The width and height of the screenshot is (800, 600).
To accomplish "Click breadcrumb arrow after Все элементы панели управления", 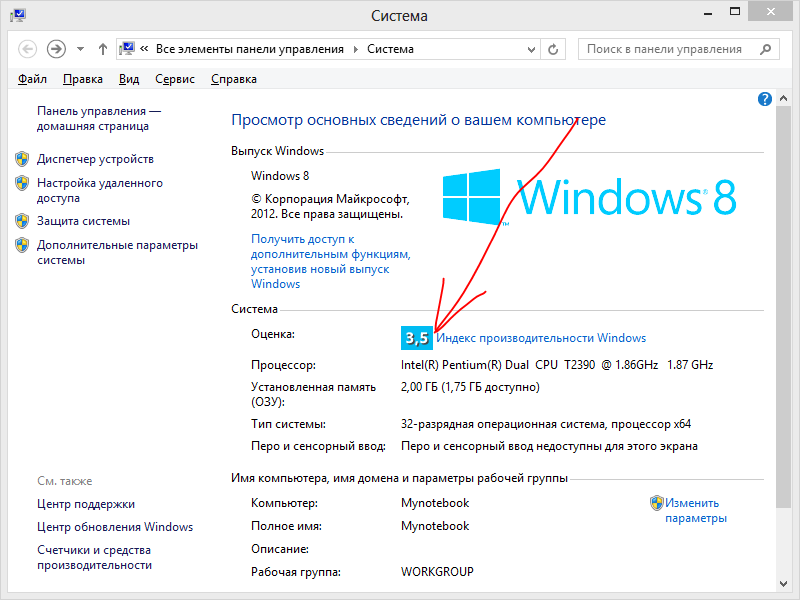I will (356, 49).
